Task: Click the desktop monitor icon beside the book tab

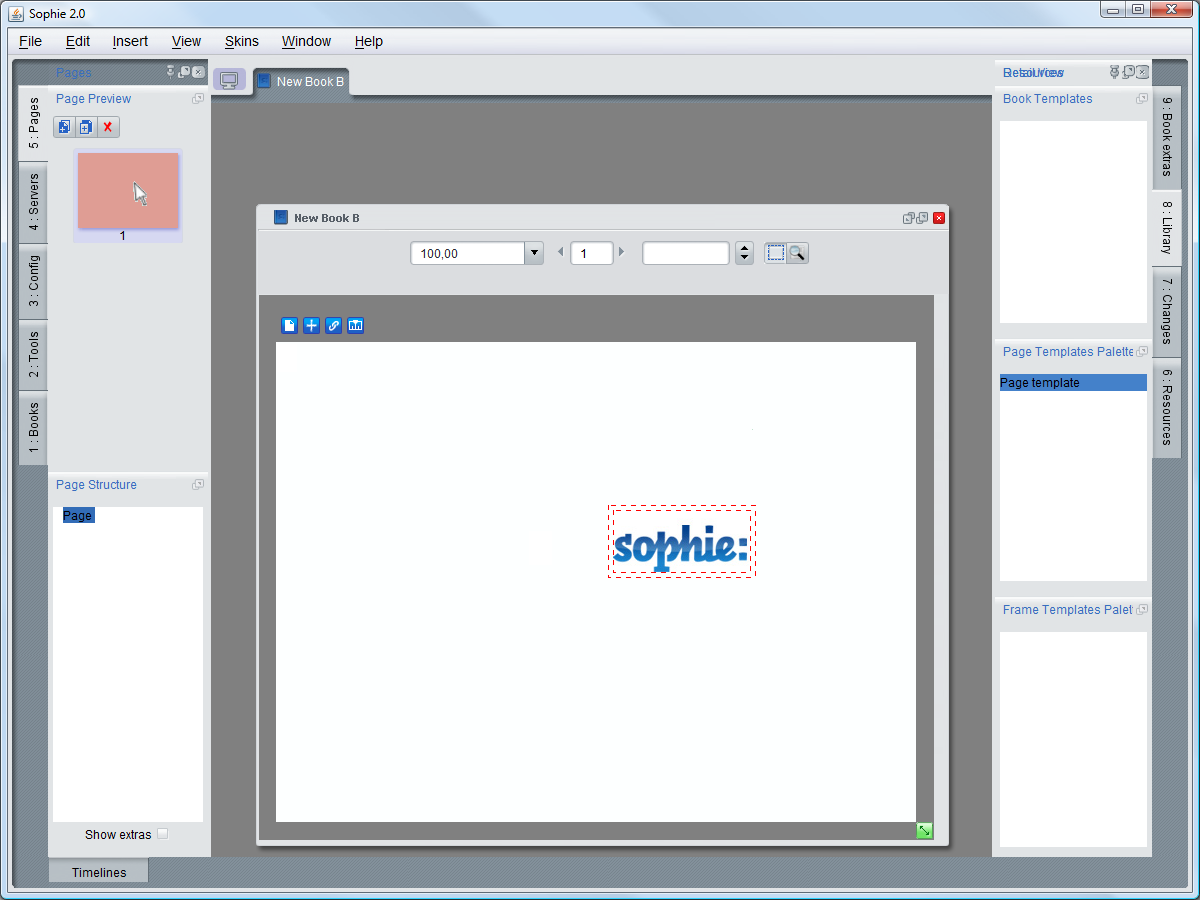Action: [x=229, y=80]
